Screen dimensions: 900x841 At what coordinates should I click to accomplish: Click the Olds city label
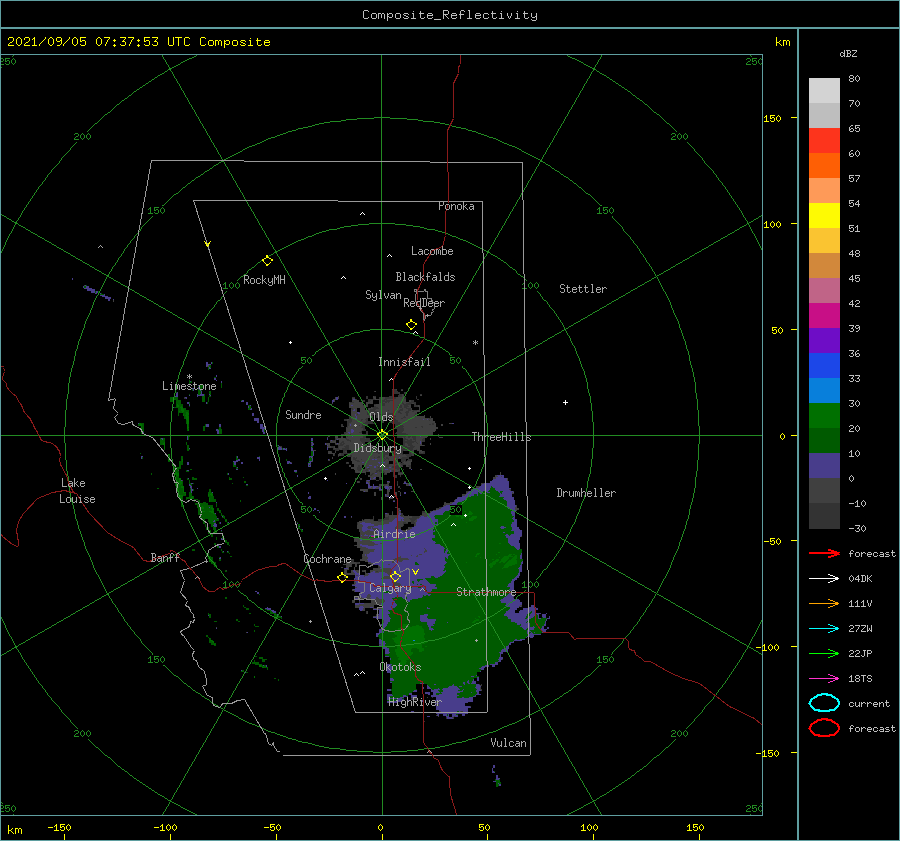[381, 417]
